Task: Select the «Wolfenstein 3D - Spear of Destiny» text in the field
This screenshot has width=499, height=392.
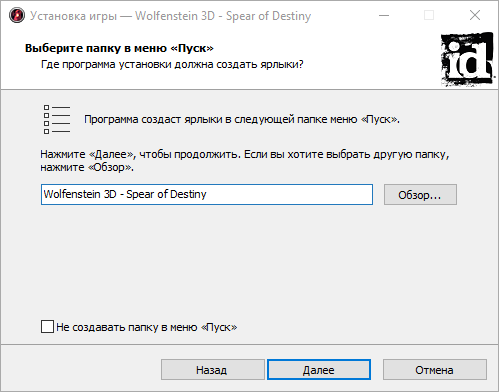Action: (x=125, y=194)
